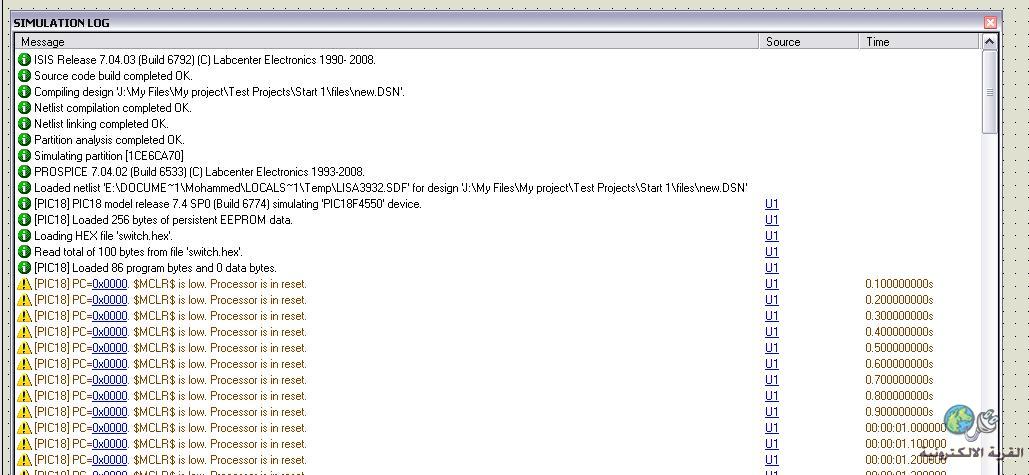This screenshot has width=1029, height=475.
Task: Select the time value 0.600000000s
Action: (x=899, y=363)
